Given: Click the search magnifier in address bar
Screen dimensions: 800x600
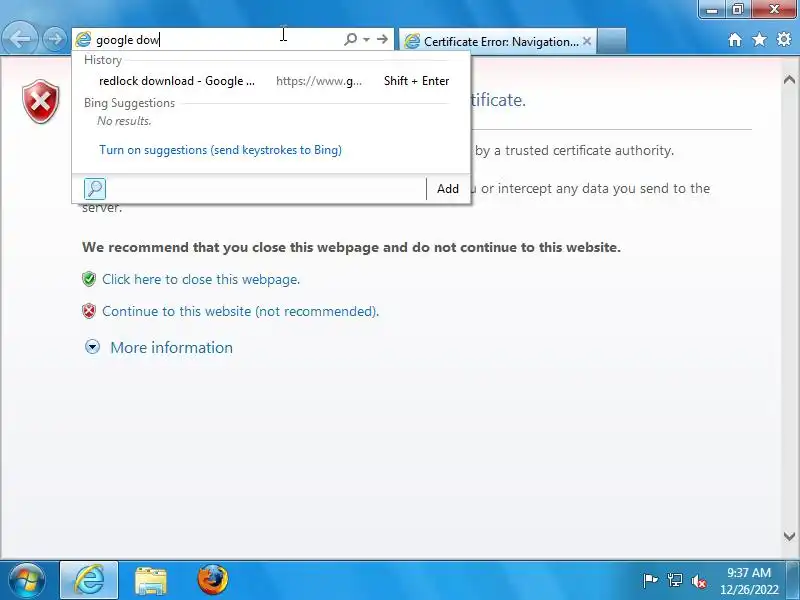Looking at the screenshot, I should point(351,39).
